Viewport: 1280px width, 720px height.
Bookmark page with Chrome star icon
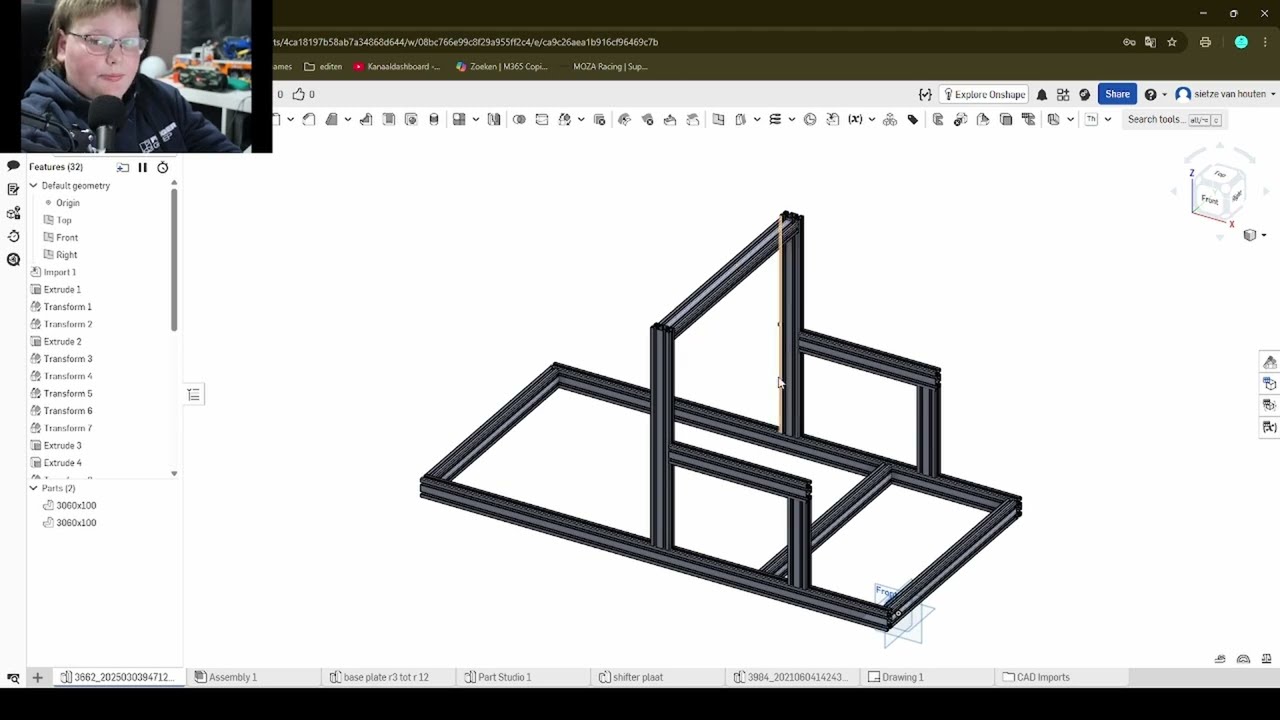coord(1172,42)
